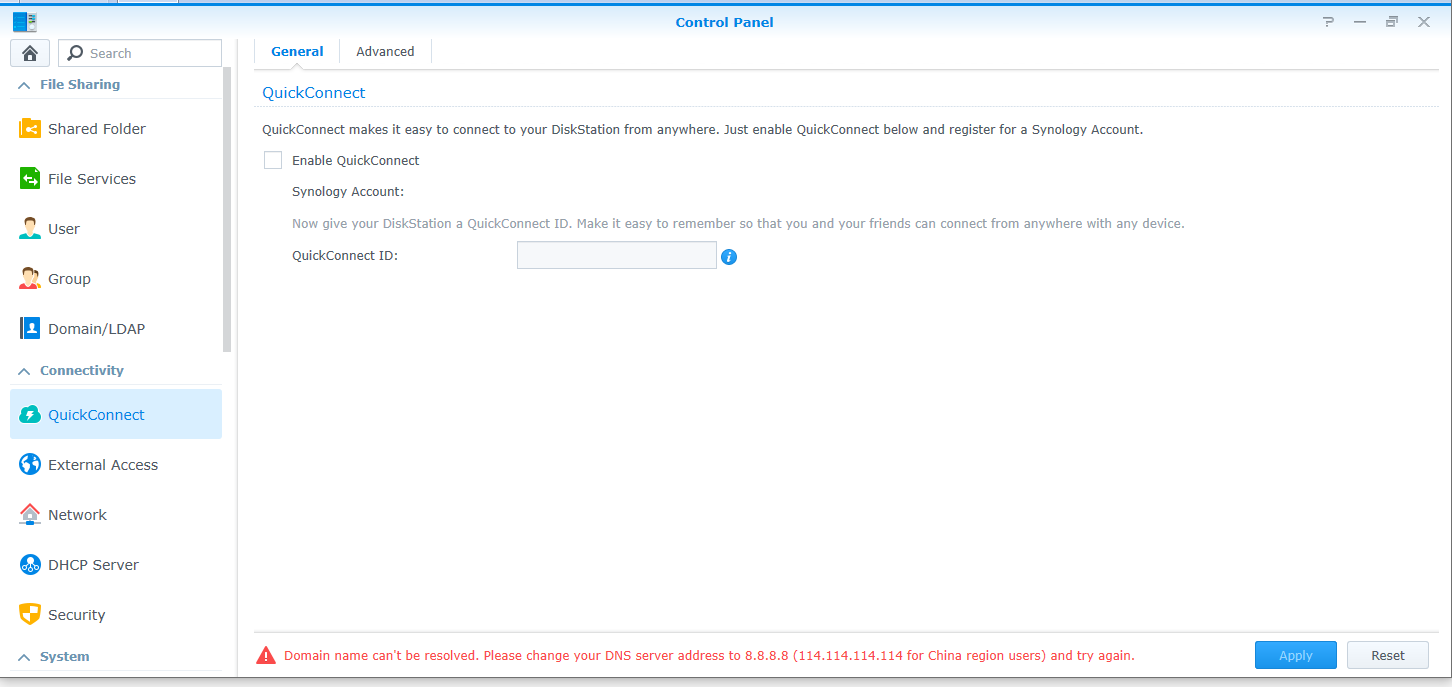The image size is (1452, 687).
Task: Close the Control Panel window
Action: 1424,22
